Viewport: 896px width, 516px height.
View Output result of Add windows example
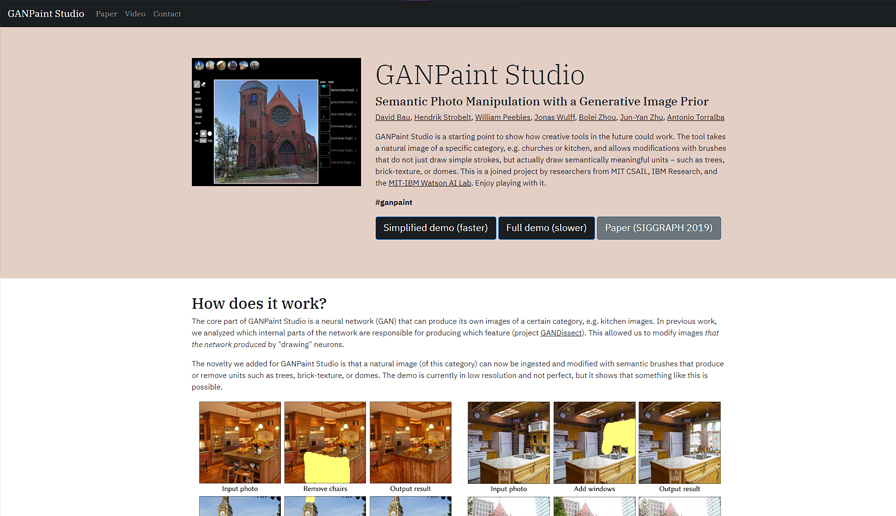[x=679, y=442]
